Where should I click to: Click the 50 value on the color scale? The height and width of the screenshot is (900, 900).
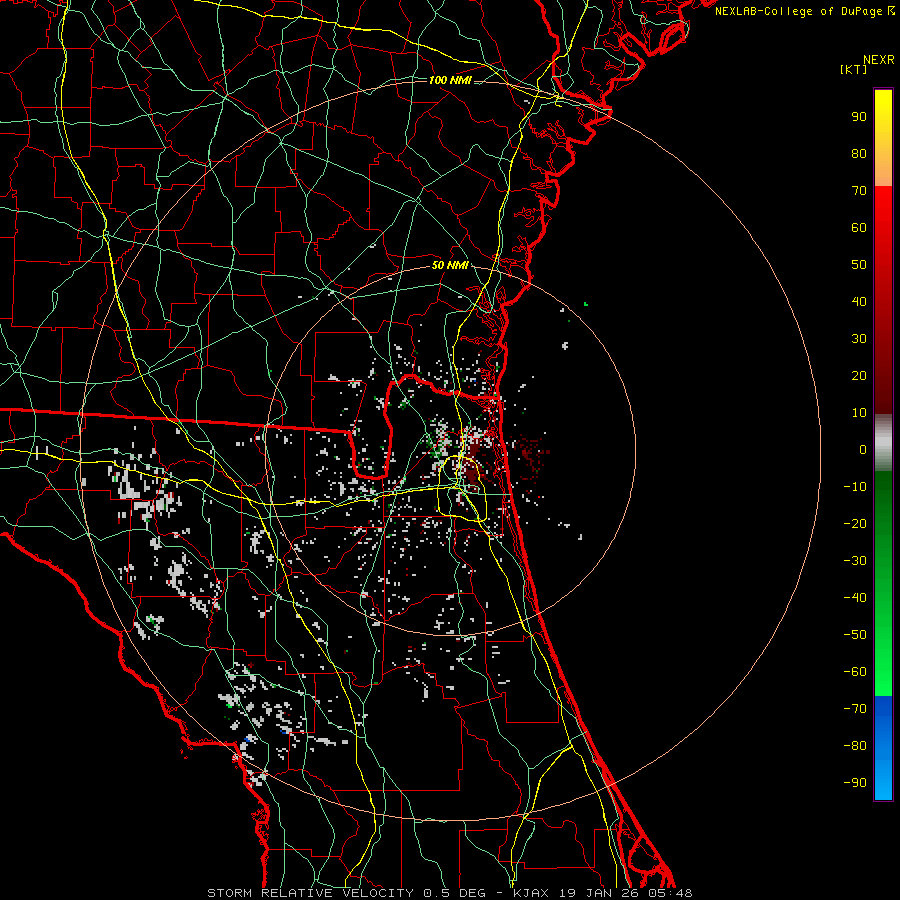coord(859,265)
